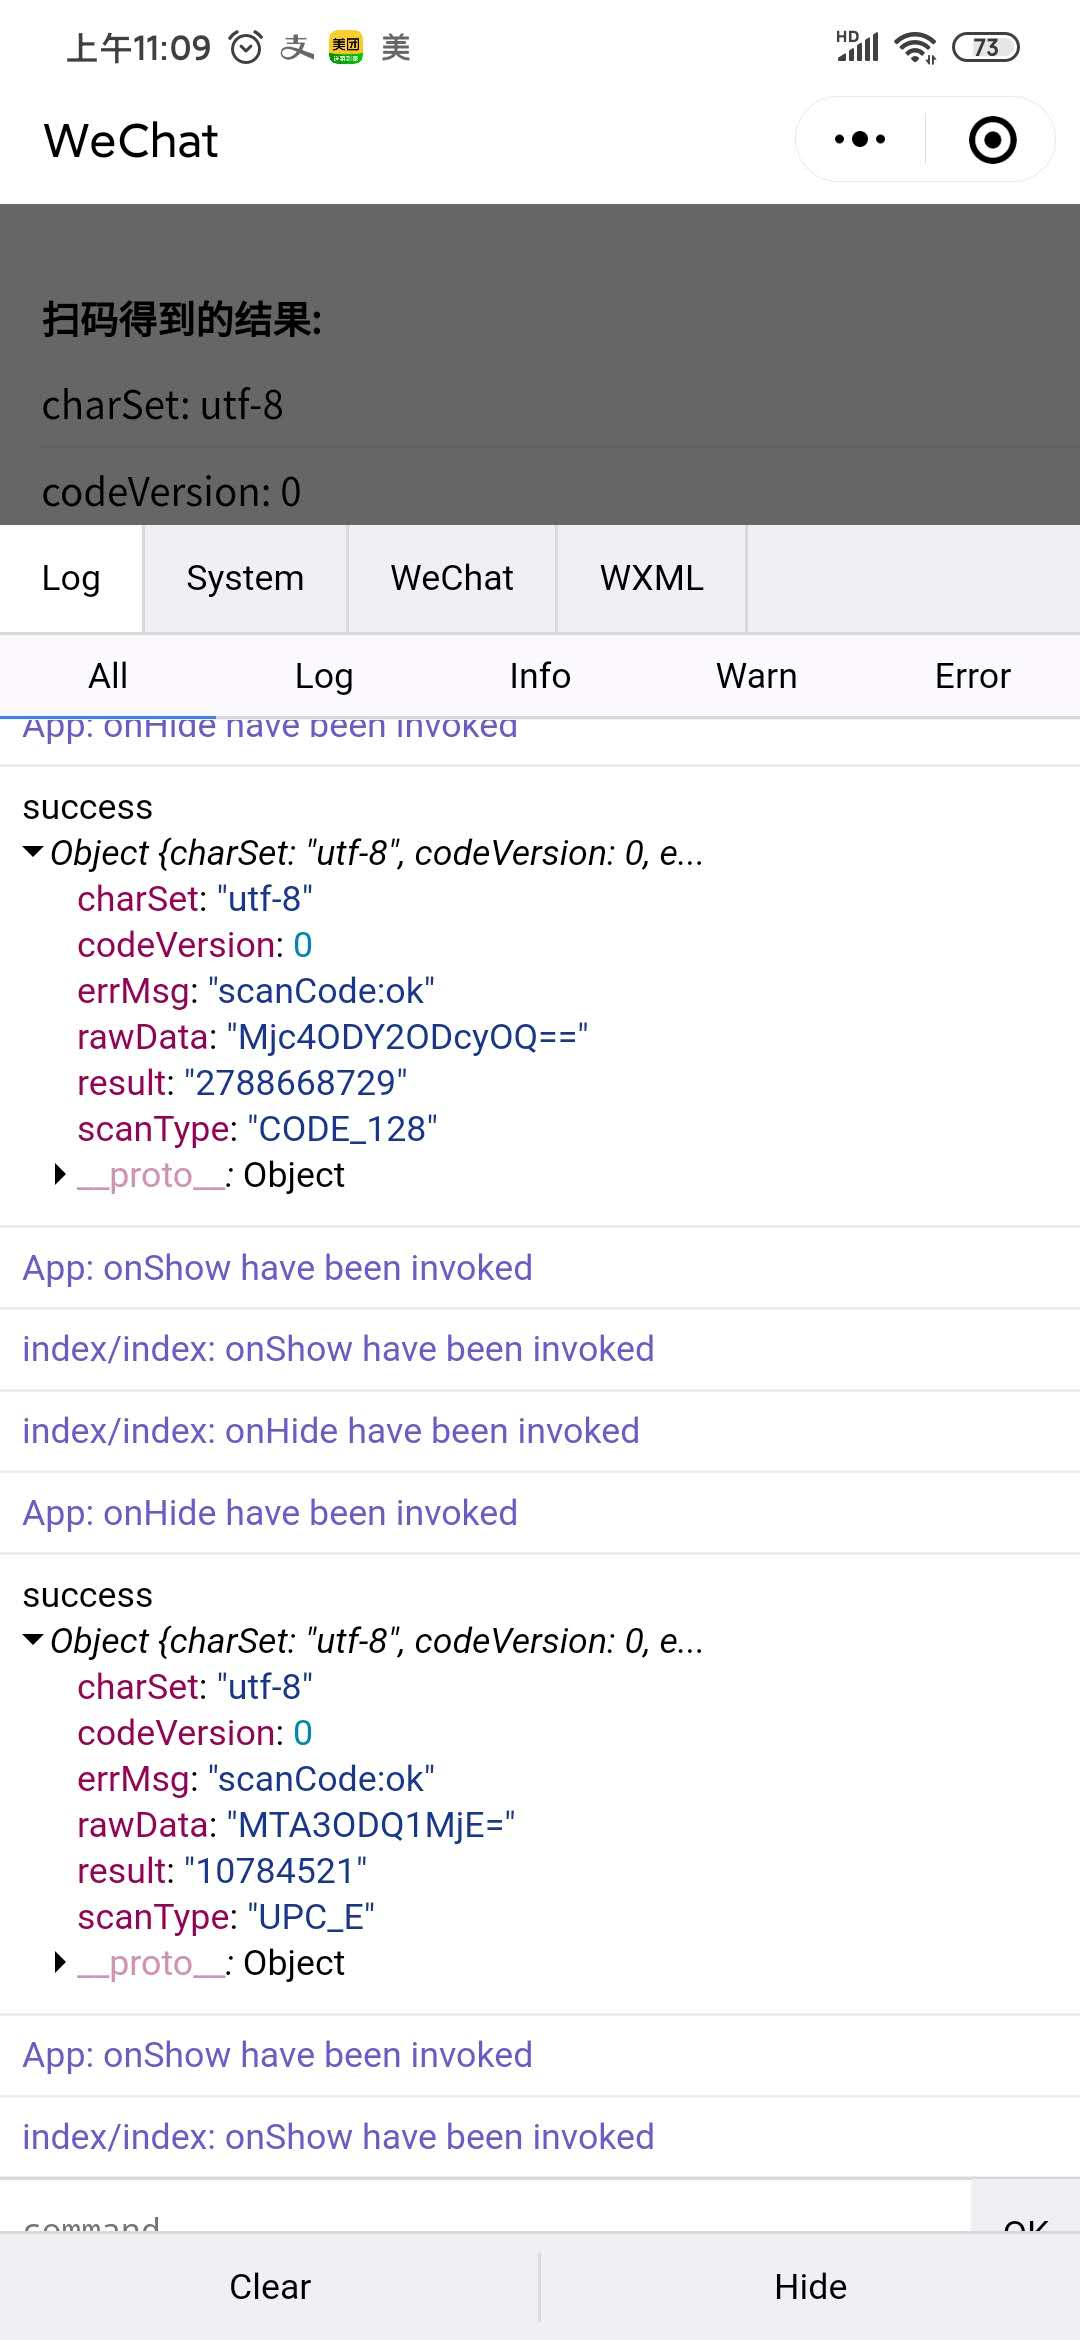The height and width of the screenshot is (2340, 1080).
Task: Tap the first "success" log label
Action: (x=88, y=807)
